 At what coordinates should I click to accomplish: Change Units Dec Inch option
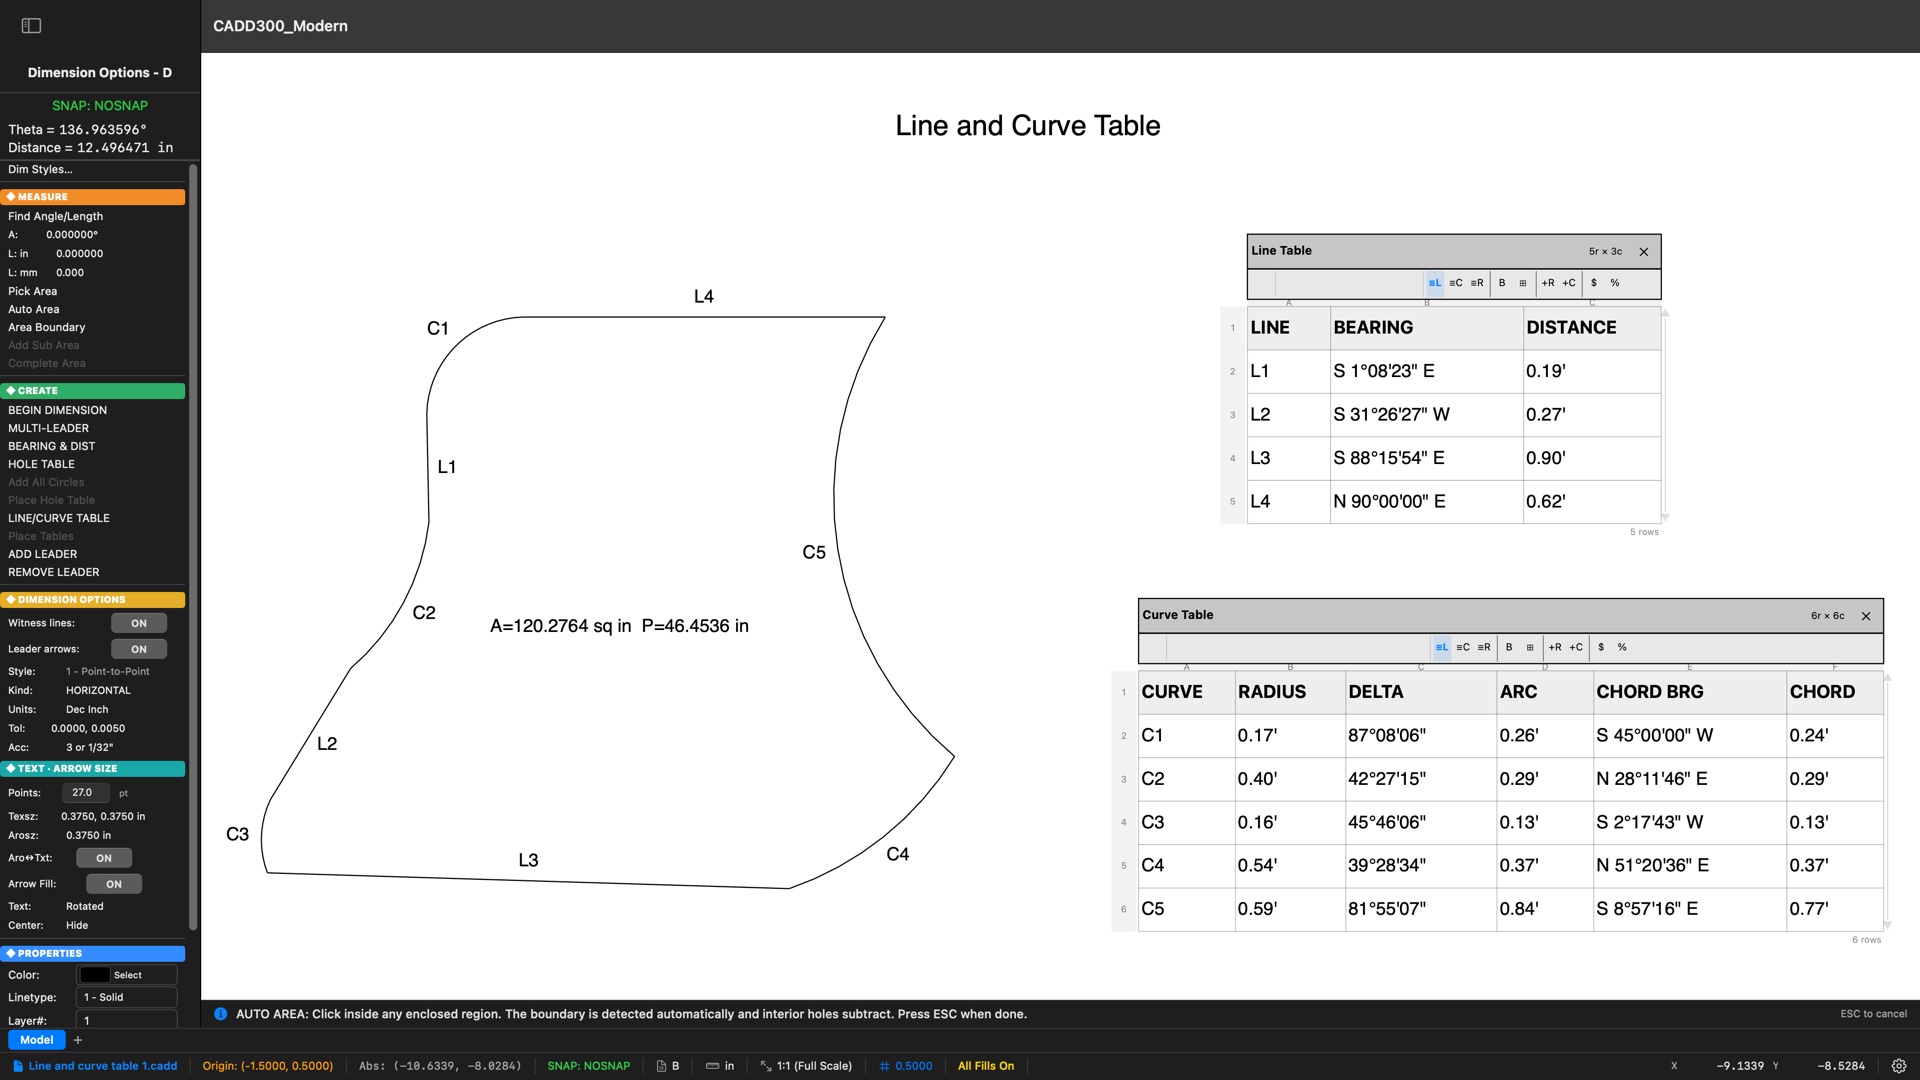click(87, 710)
